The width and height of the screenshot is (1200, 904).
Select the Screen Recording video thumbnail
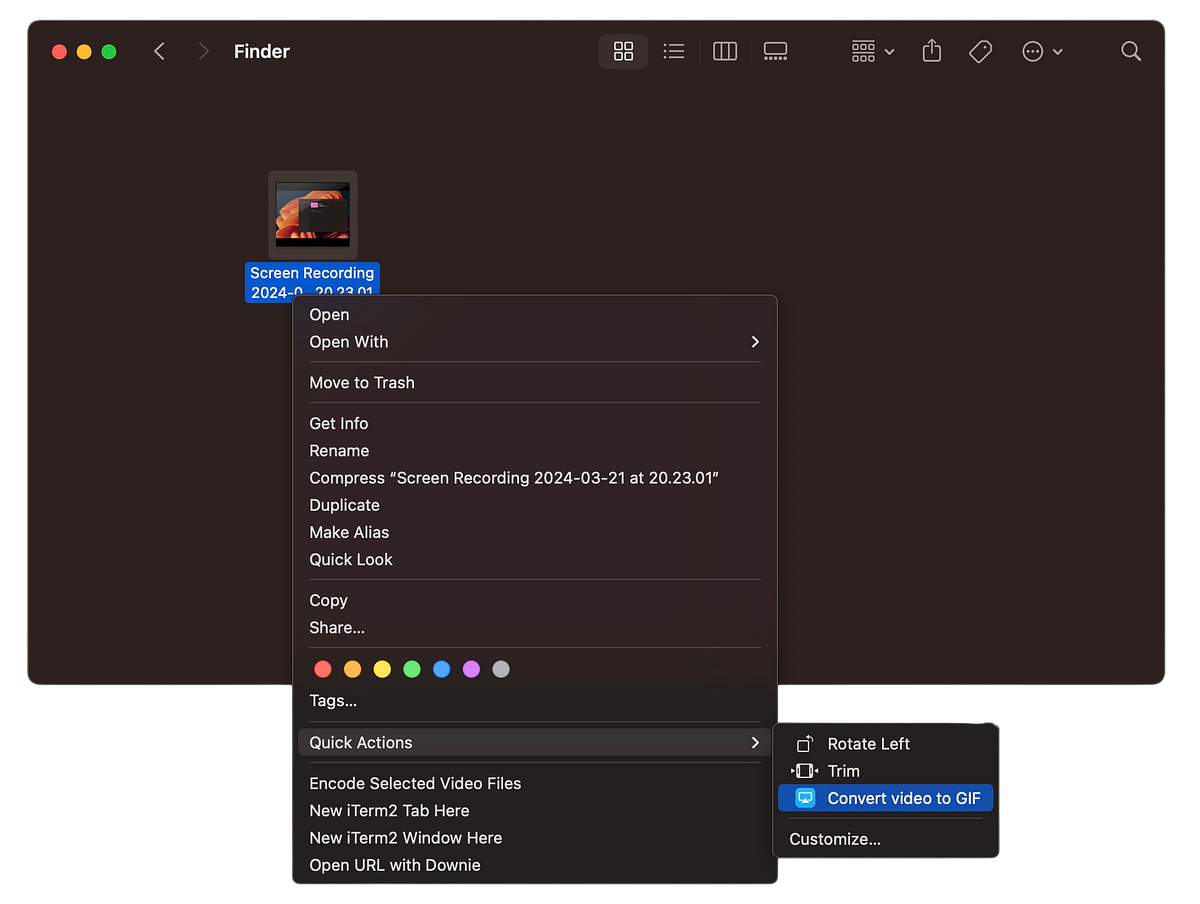pos(313,214)
